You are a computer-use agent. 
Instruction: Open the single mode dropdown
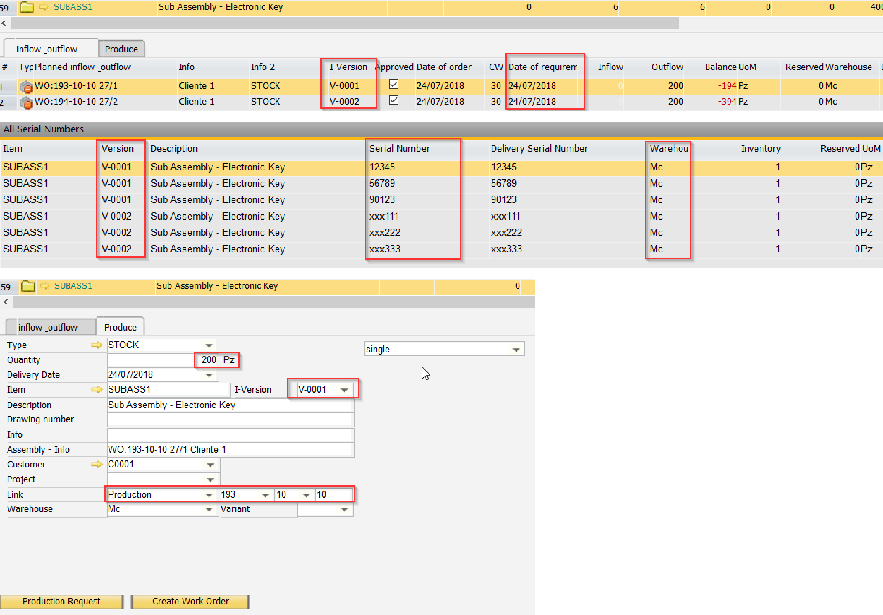(516, 349)
